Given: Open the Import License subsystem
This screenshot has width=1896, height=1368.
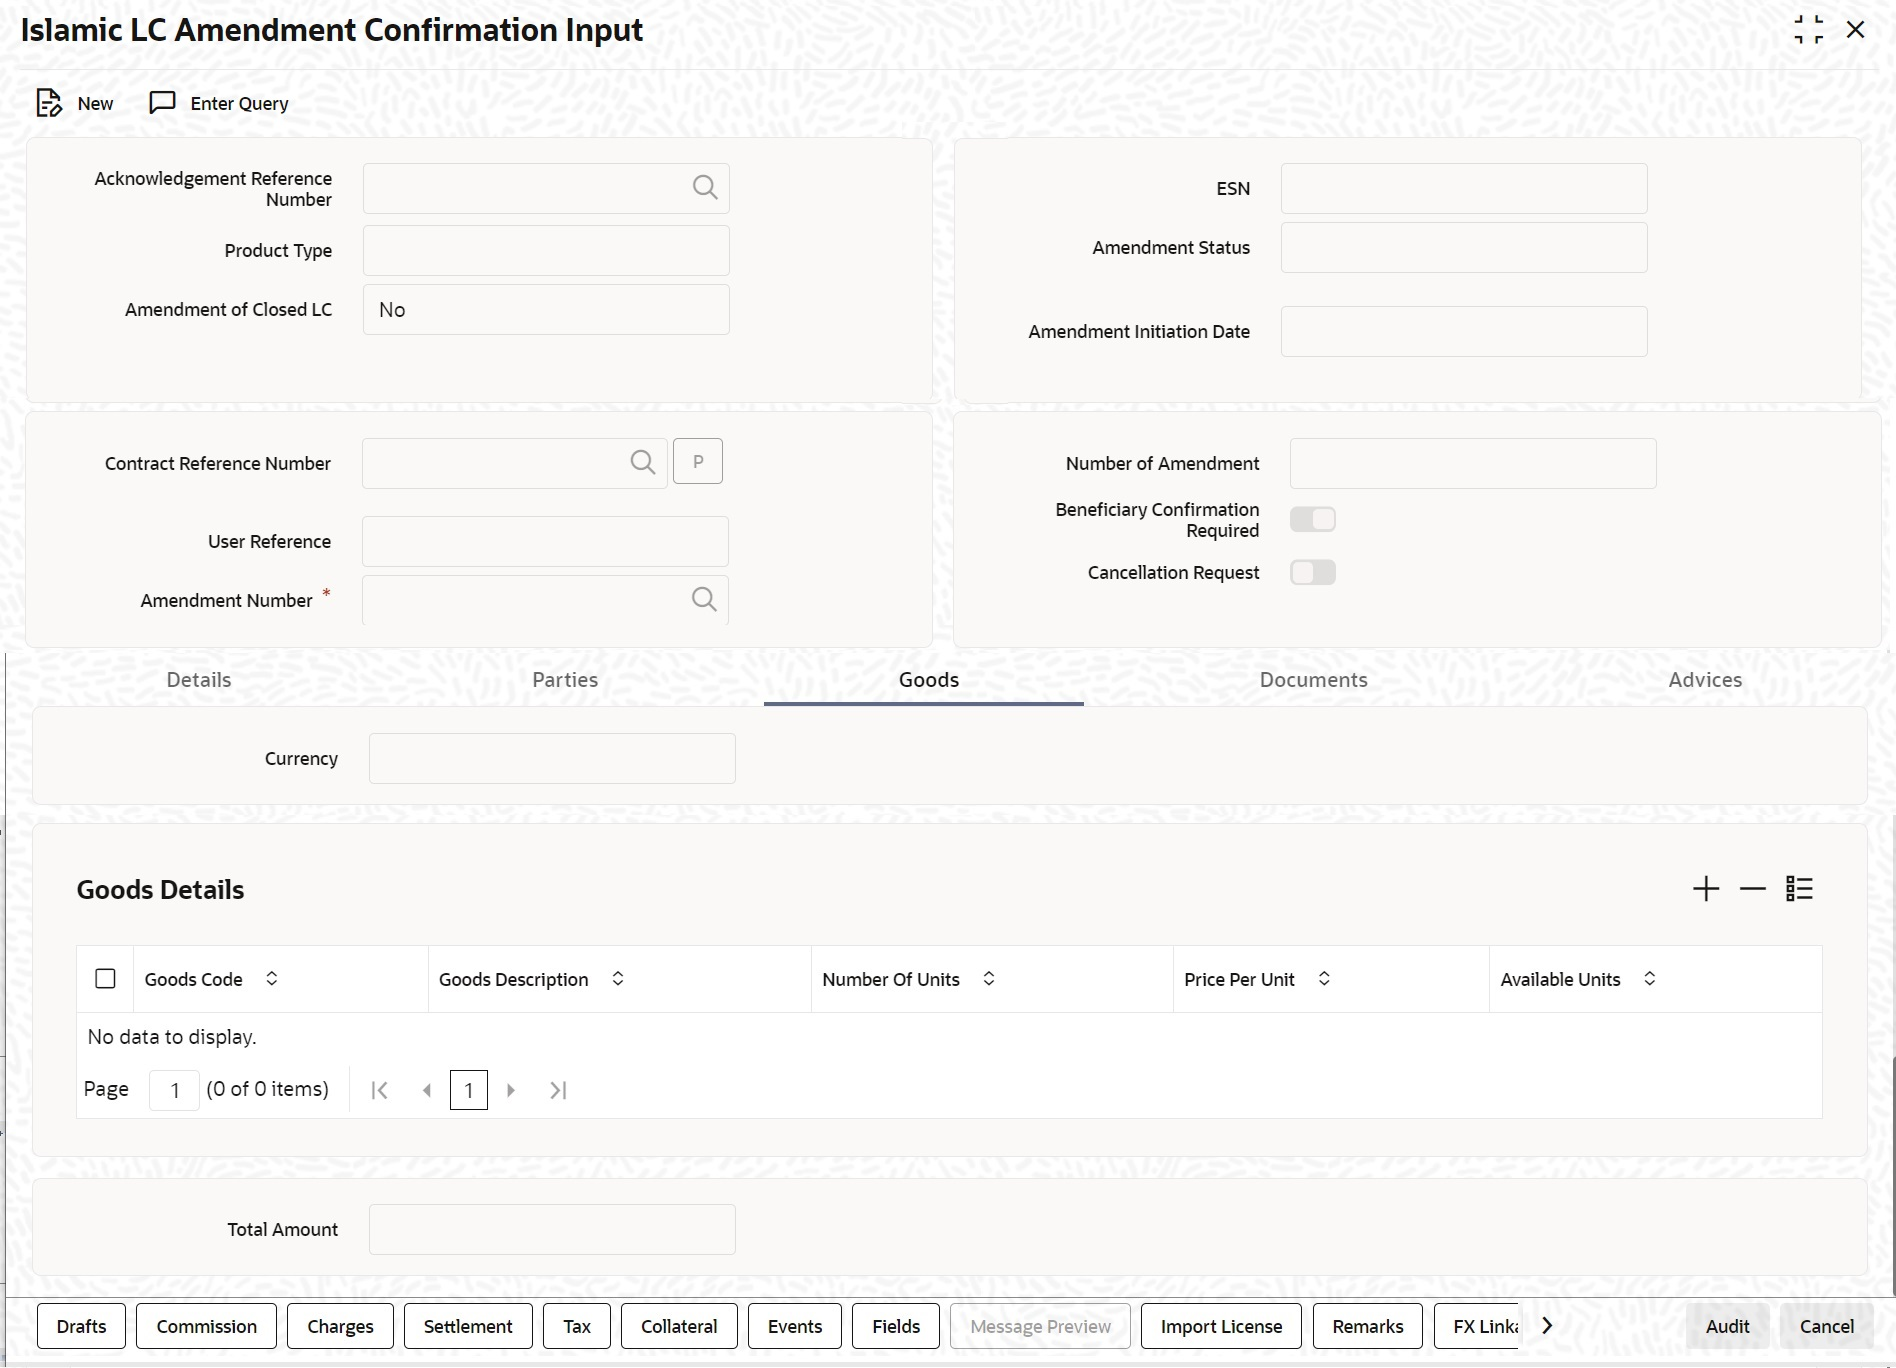Looking at the screenshot, I should pos(1221,1326).
